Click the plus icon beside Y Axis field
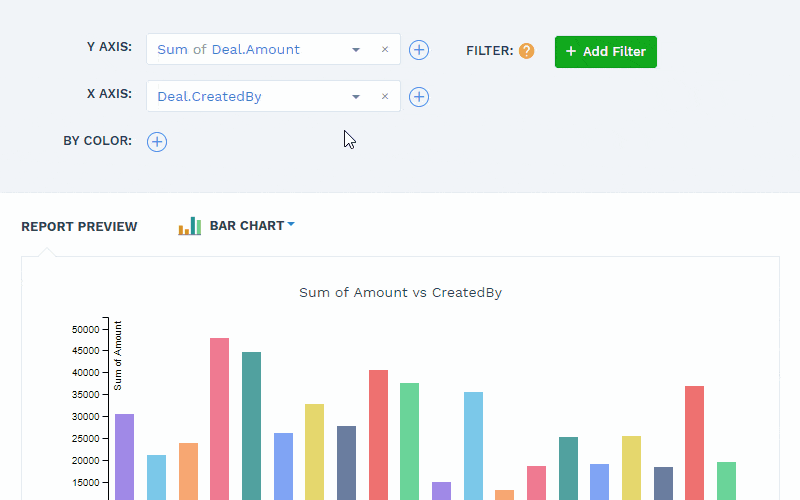Image resolution: width=800 pixels, height=500 pixels. tap(419, 50)
